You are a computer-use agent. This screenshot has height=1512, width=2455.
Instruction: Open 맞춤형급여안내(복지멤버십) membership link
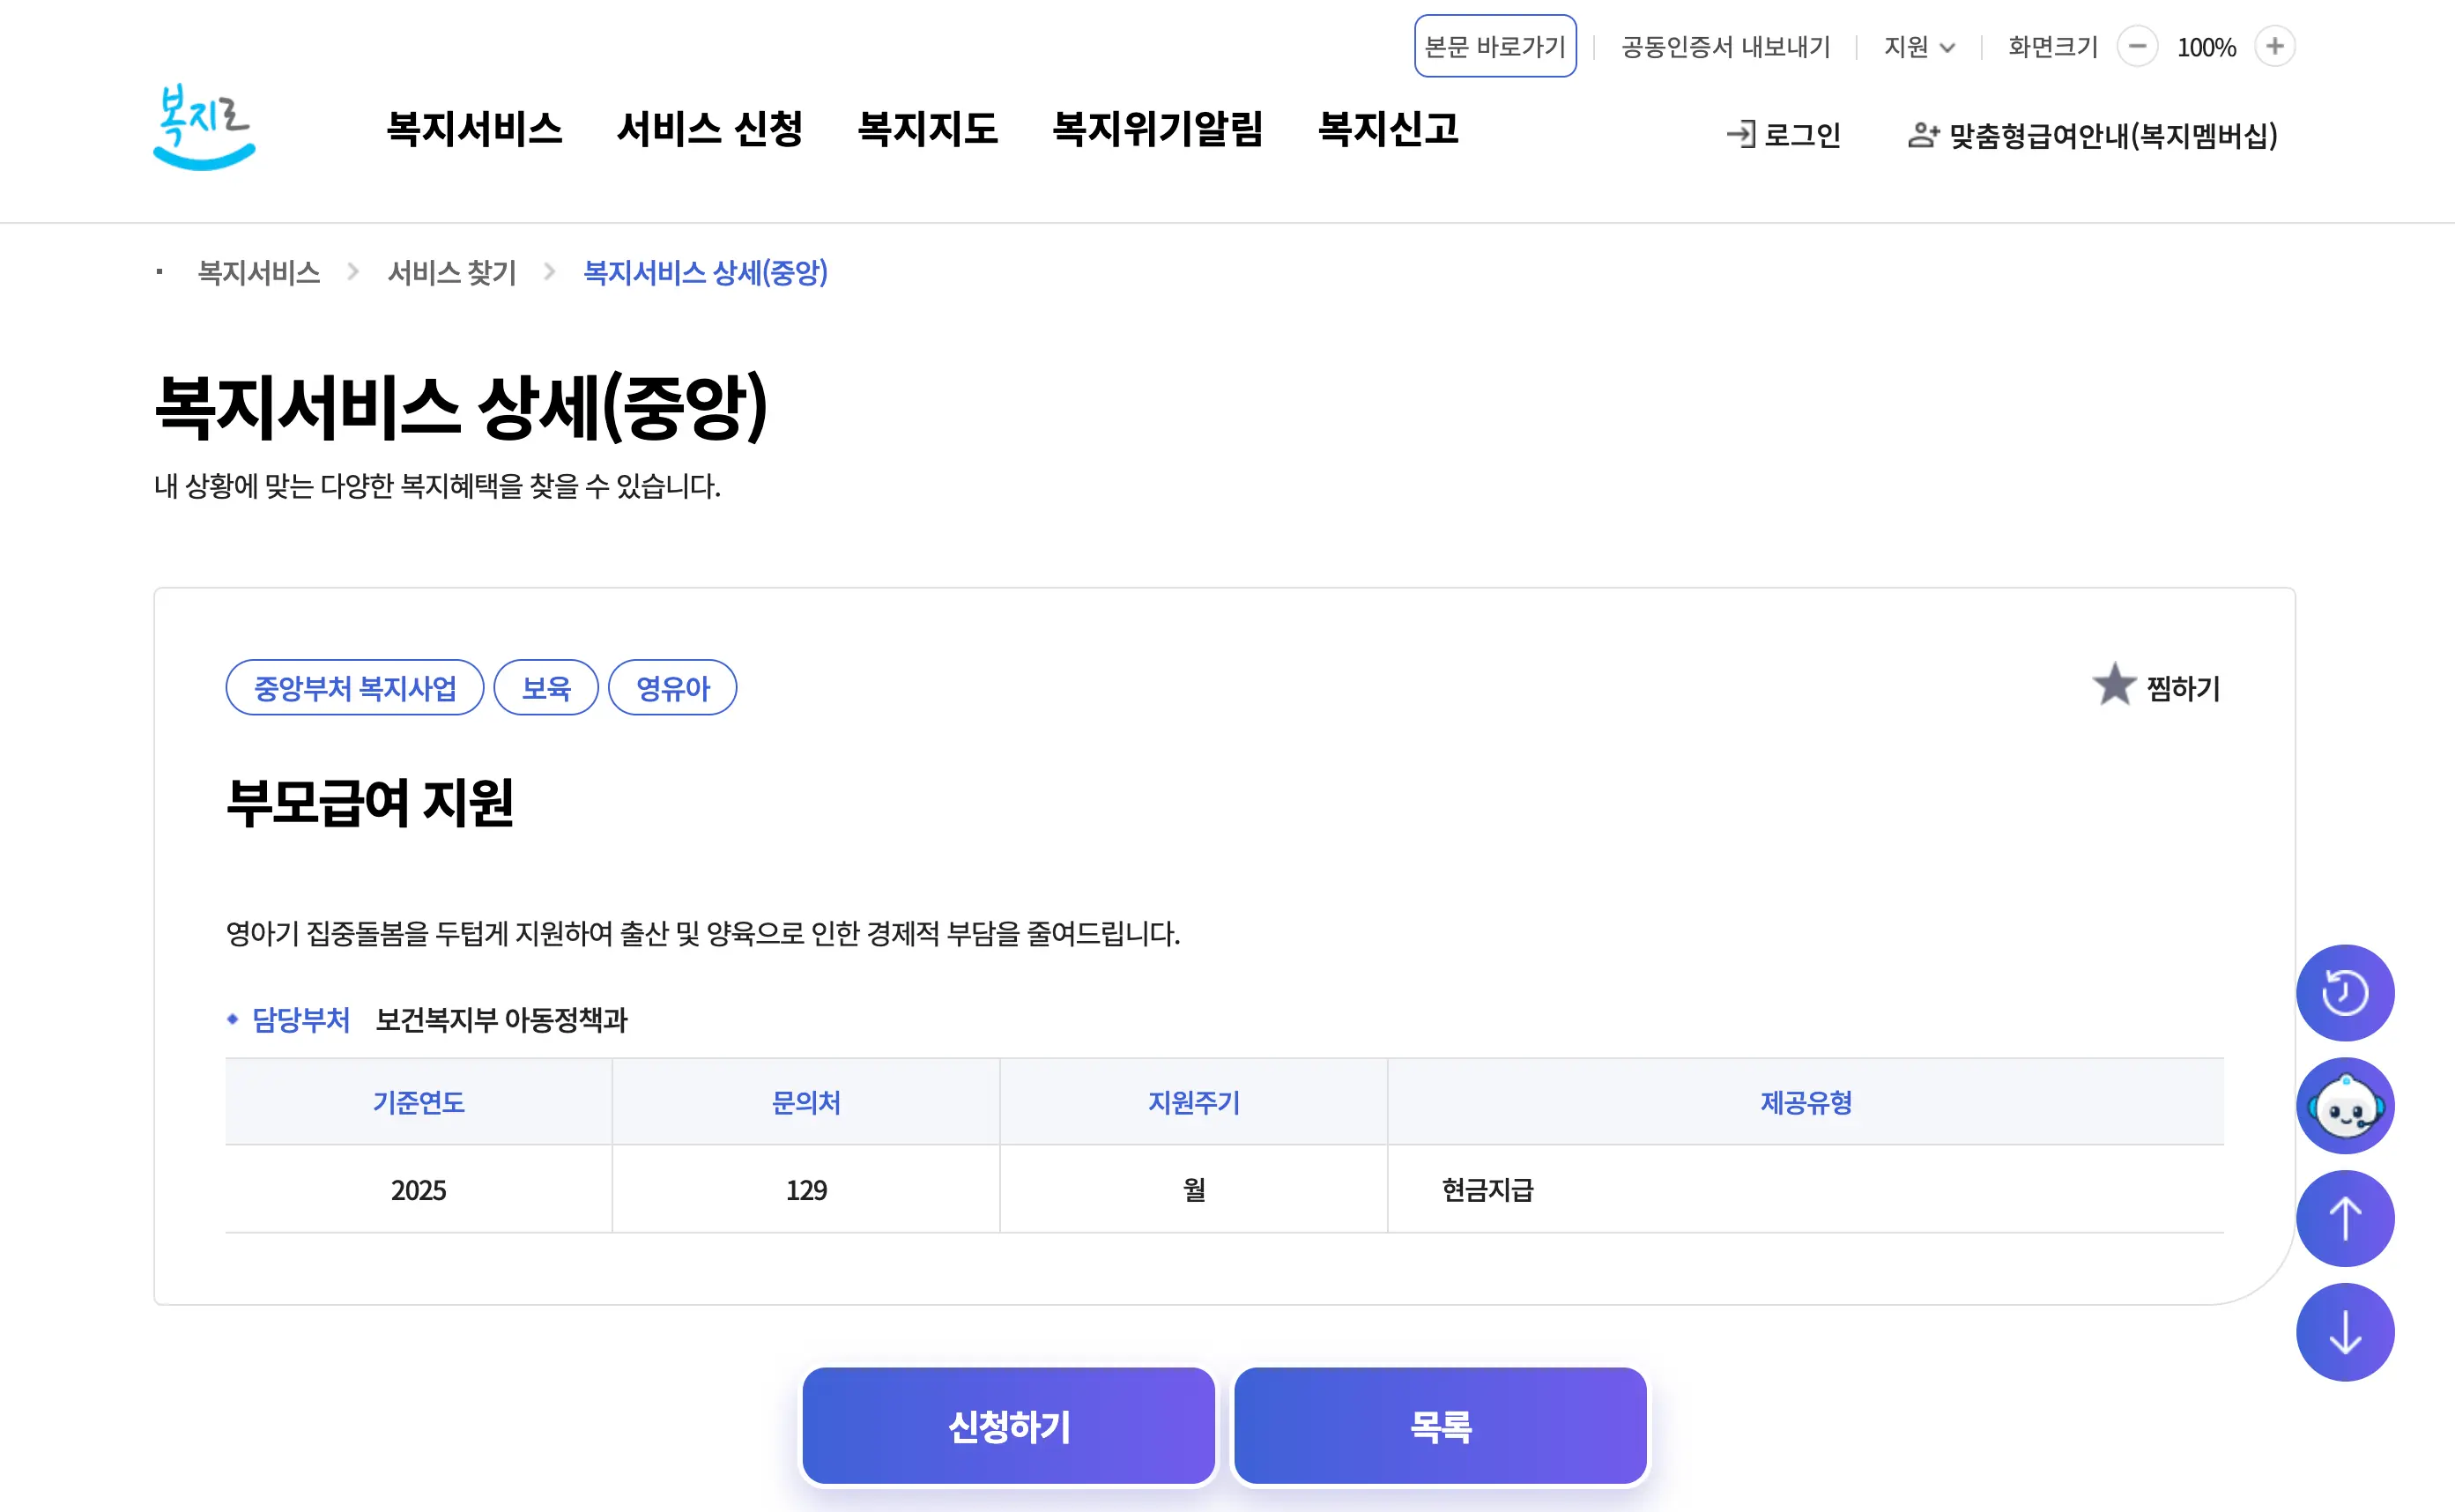pyautogui.click(x=2093, y=135)
